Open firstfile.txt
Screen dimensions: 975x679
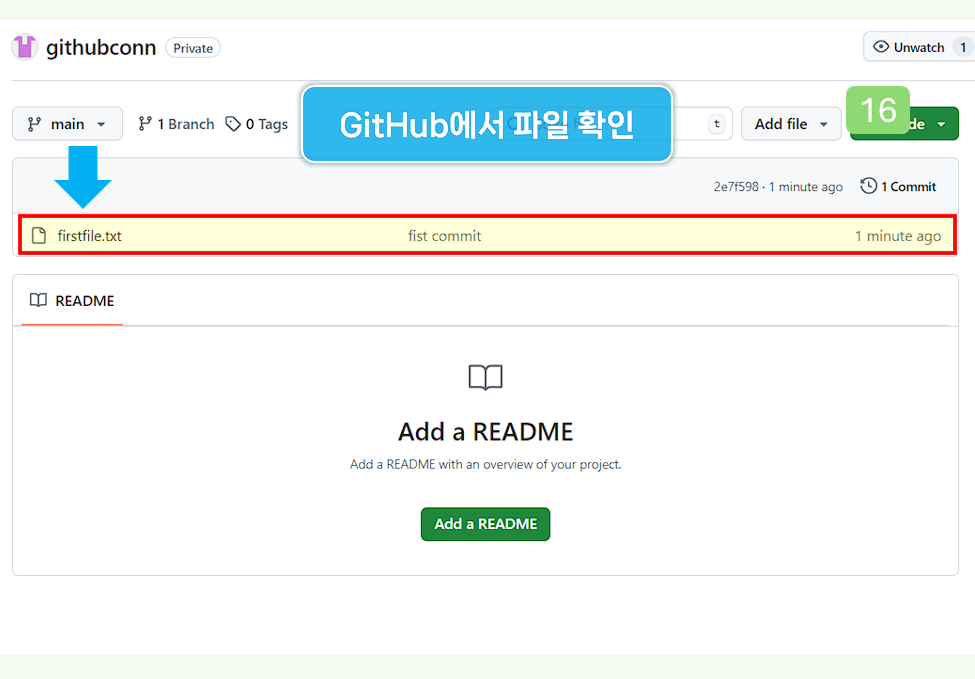click(89, 235)
